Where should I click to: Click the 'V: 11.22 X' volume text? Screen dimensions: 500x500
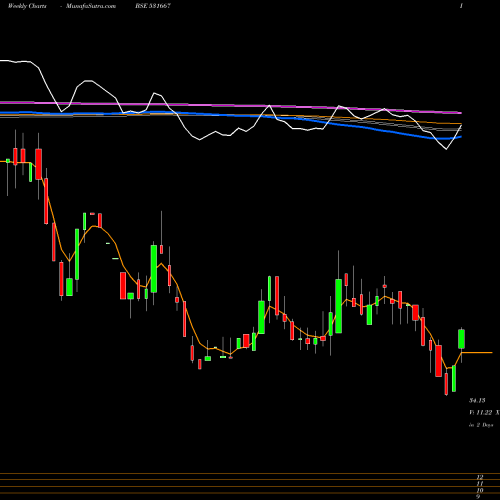pos(484,413)
